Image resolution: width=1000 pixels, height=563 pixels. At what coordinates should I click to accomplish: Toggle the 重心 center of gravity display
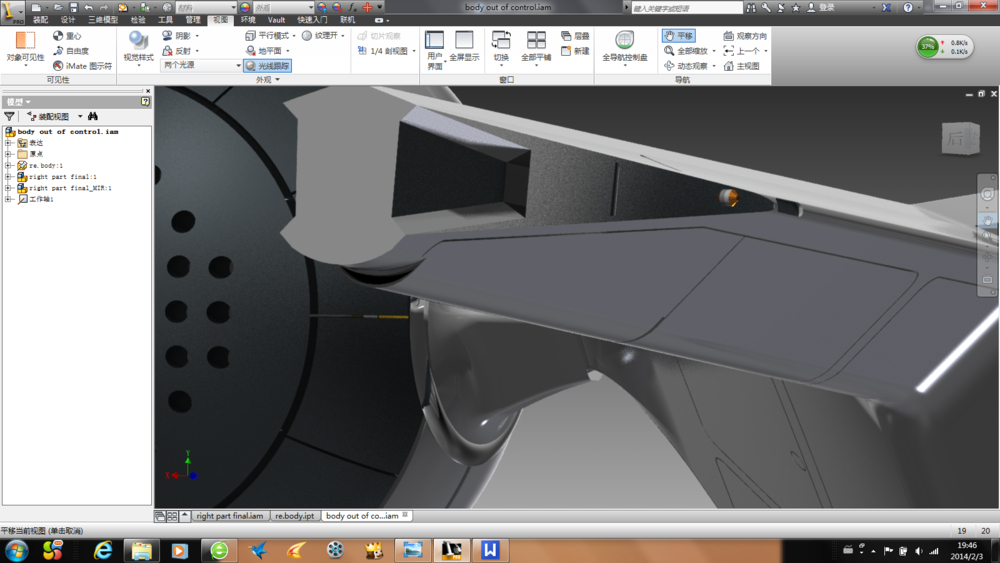(x=68, y=36)
